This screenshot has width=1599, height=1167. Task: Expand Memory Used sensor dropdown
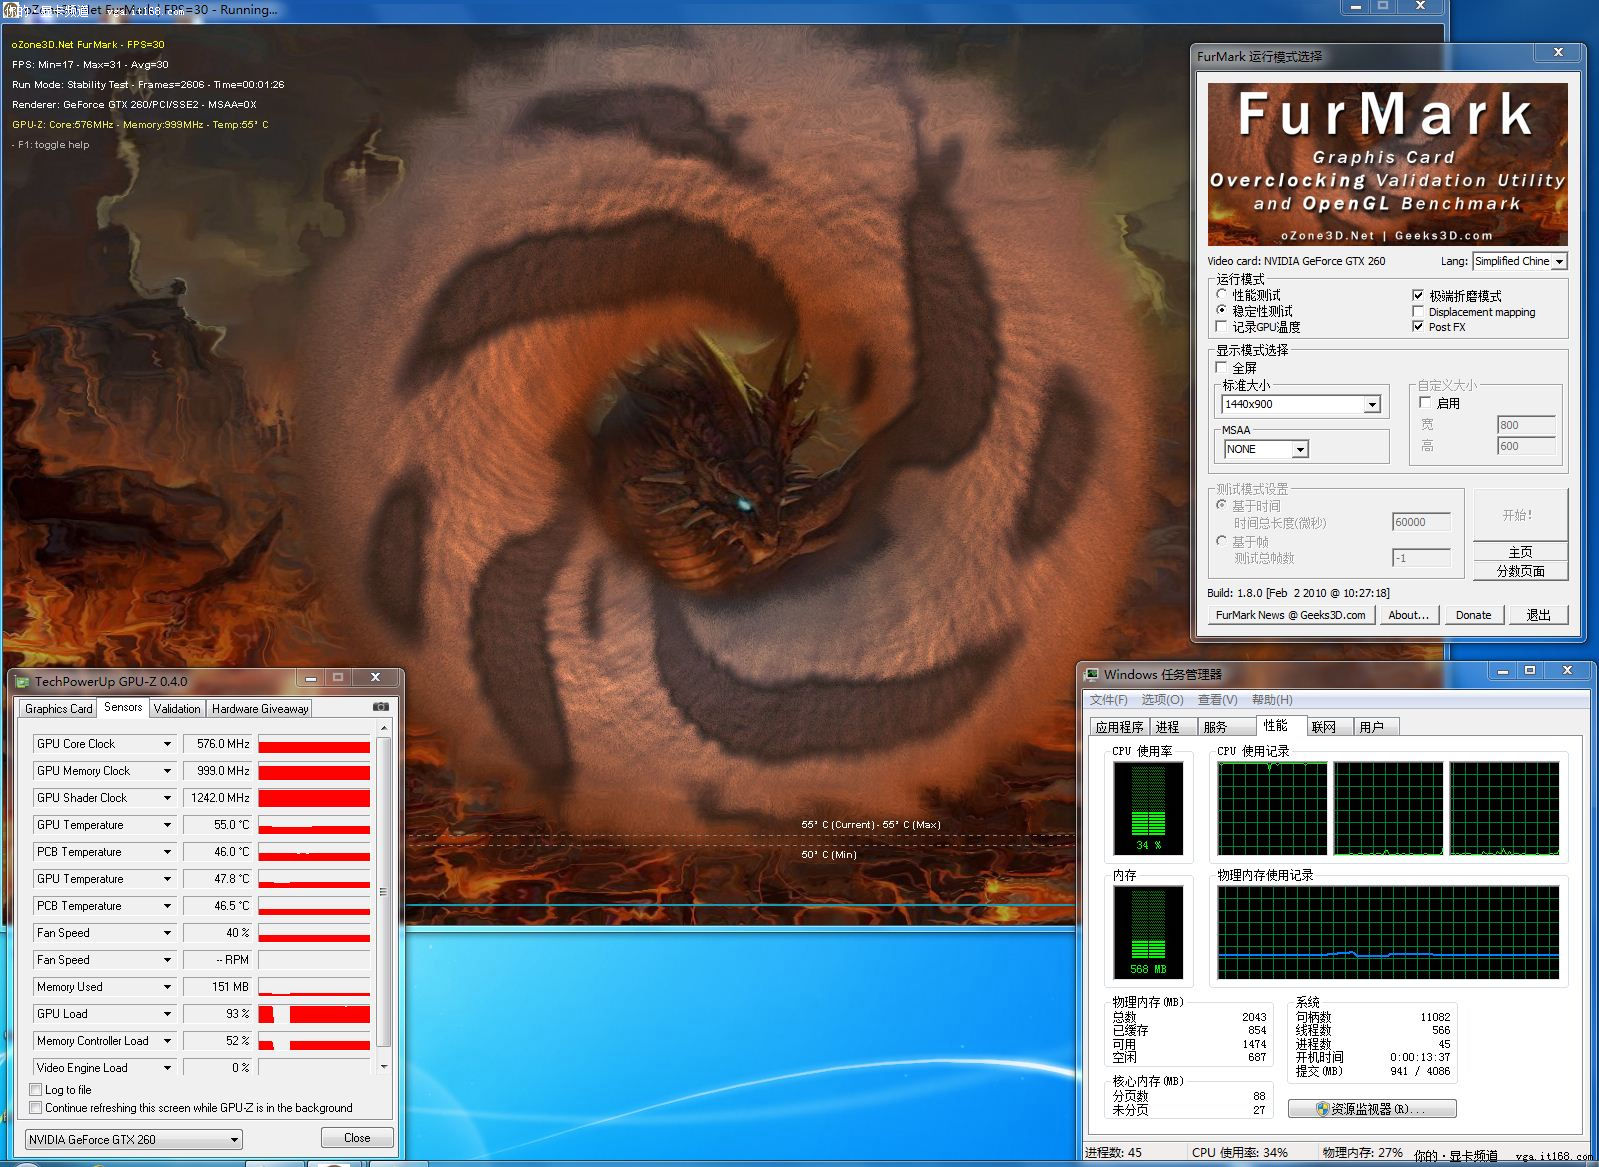coord(167,987)
